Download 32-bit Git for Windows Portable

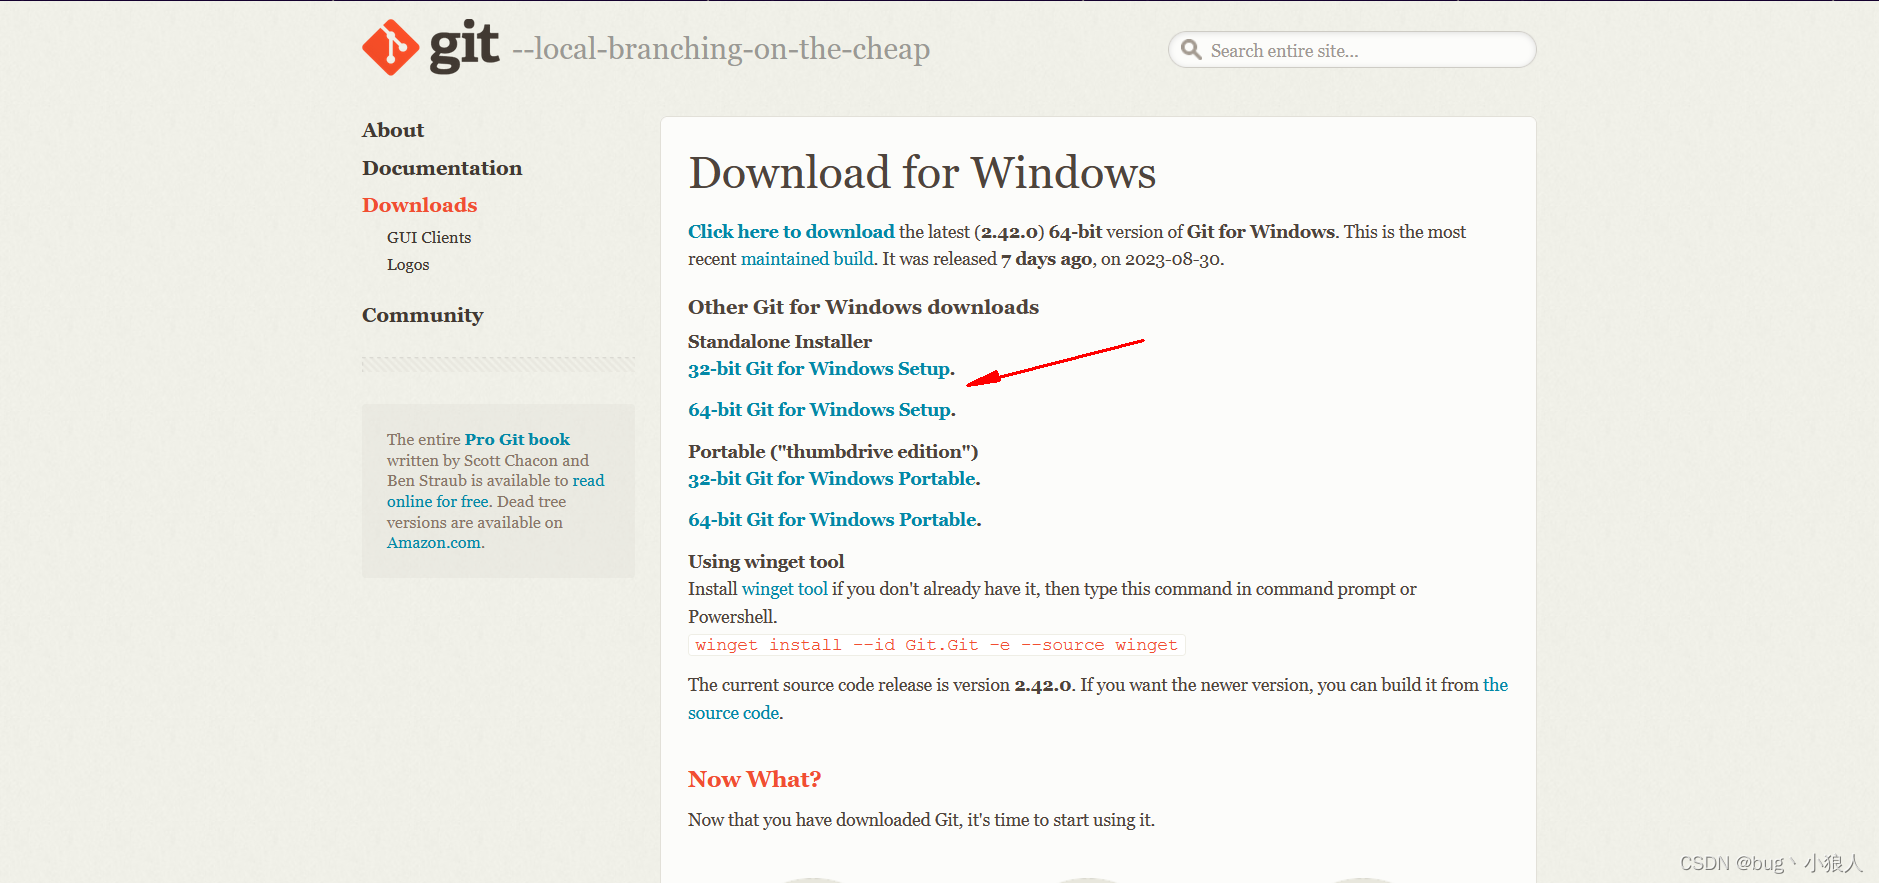click(832, 479)
